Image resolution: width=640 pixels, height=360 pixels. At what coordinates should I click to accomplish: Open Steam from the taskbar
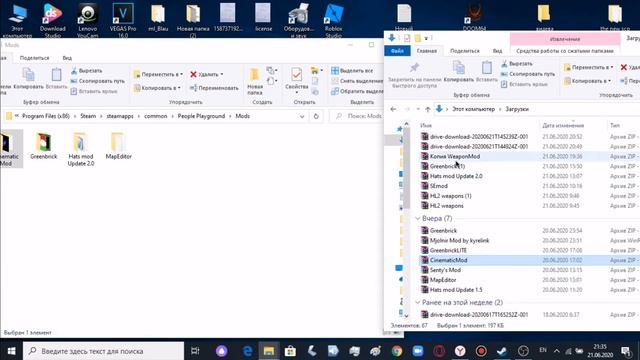coord(502,351)
